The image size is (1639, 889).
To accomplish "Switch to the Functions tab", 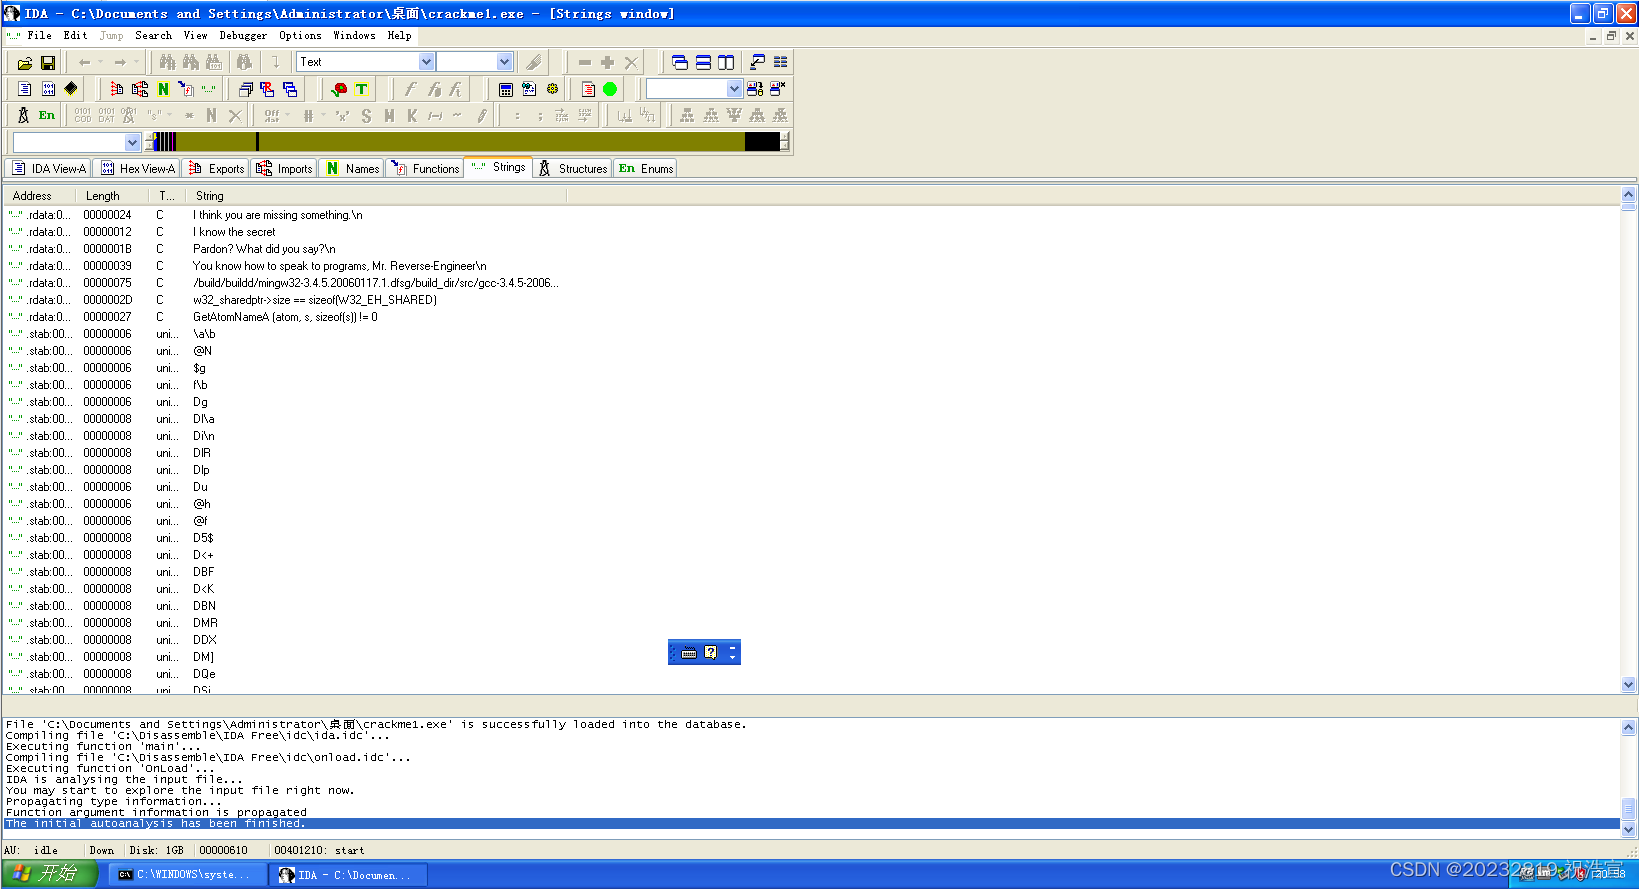I will pyautogui.click(x=425, y=168).
